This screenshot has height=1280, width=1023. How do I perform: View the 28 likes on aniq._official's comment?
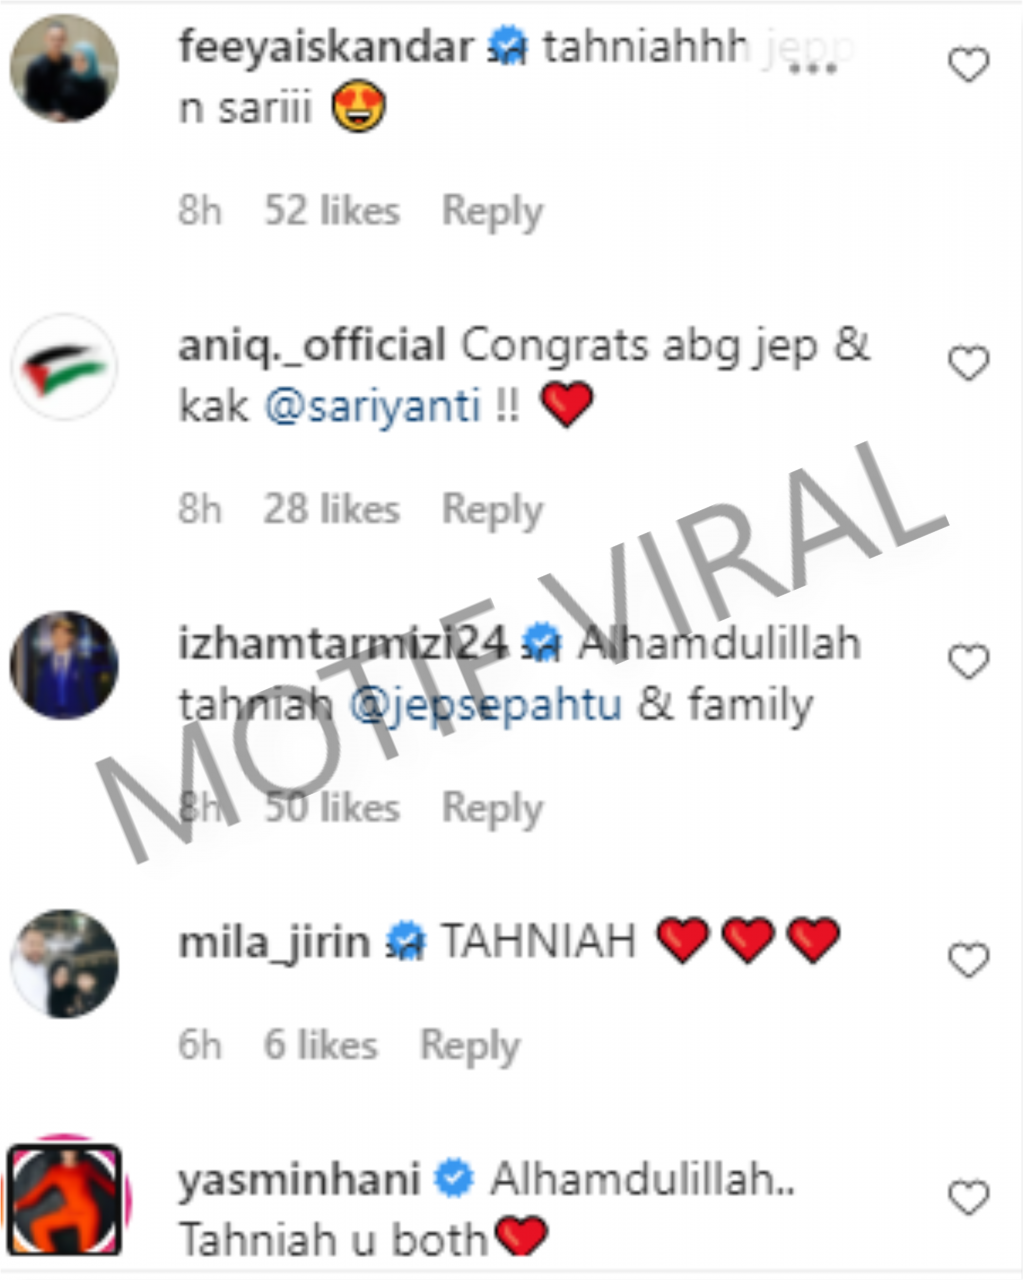(x=331, y=509)
